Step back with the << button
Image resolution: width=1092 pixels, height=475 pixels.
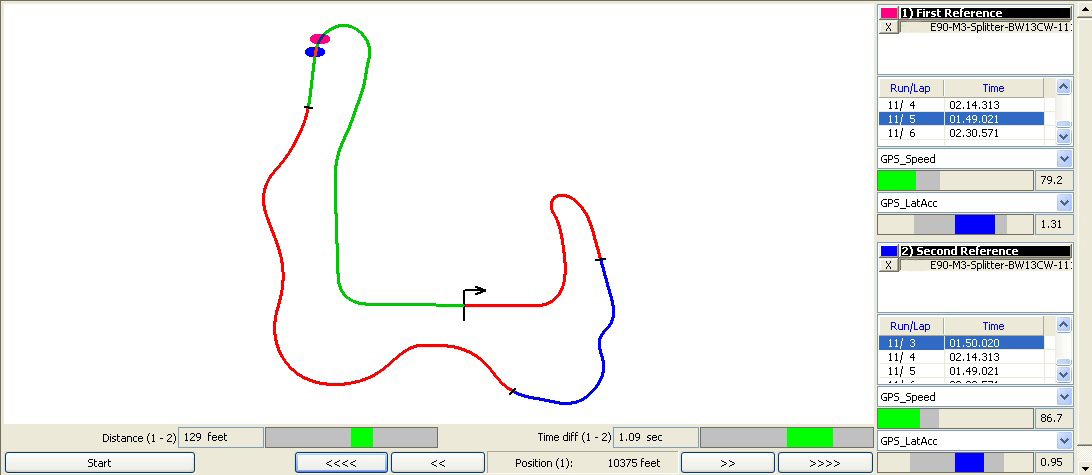click(437, 463)
